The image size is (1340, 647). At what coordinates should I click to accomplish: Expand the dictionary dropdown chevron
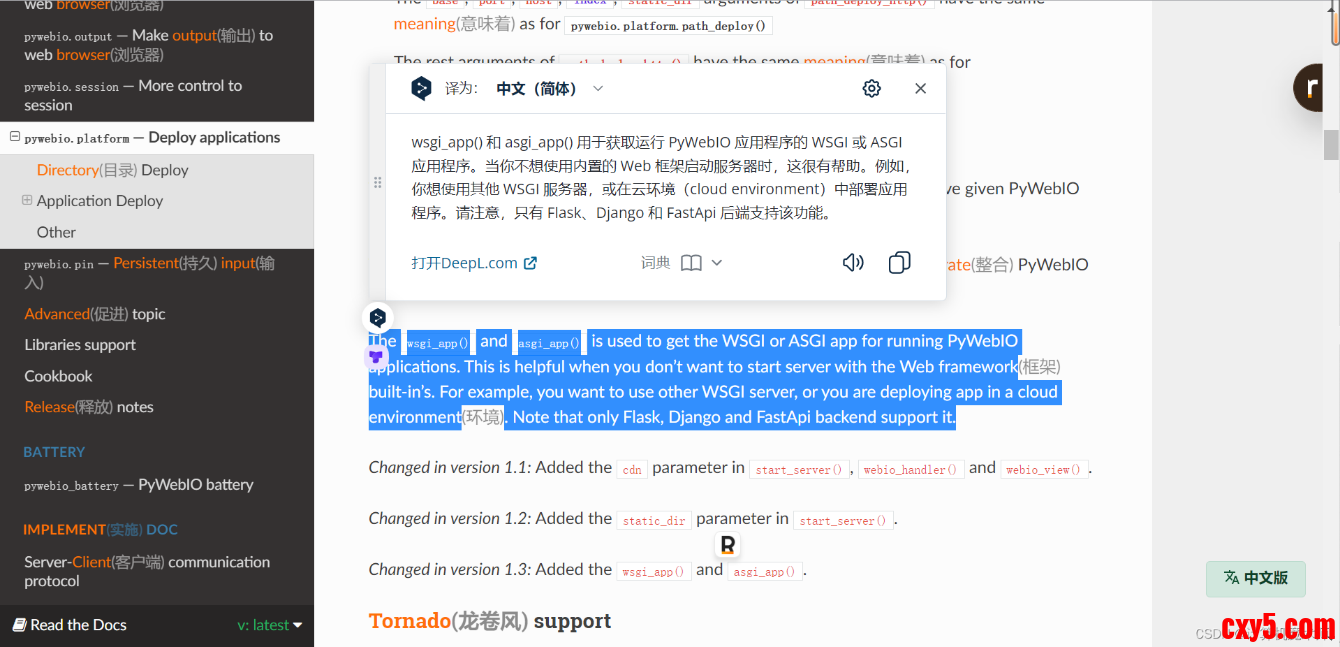point(716,262)
